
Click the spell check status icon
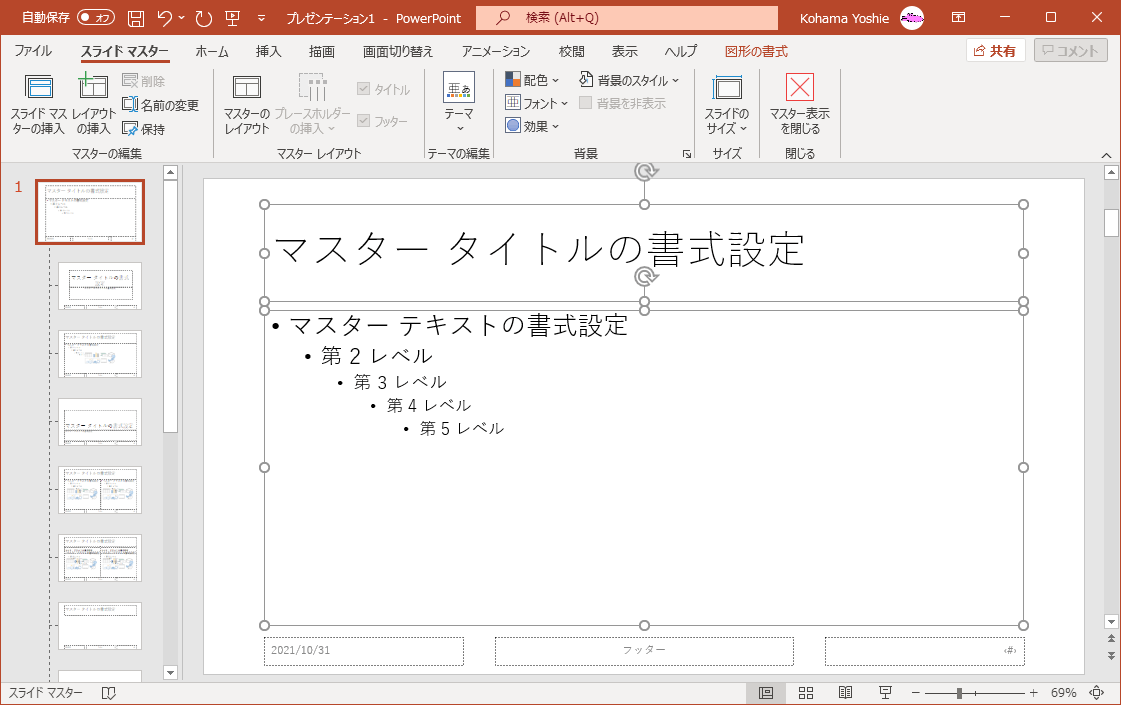point(109,693)
